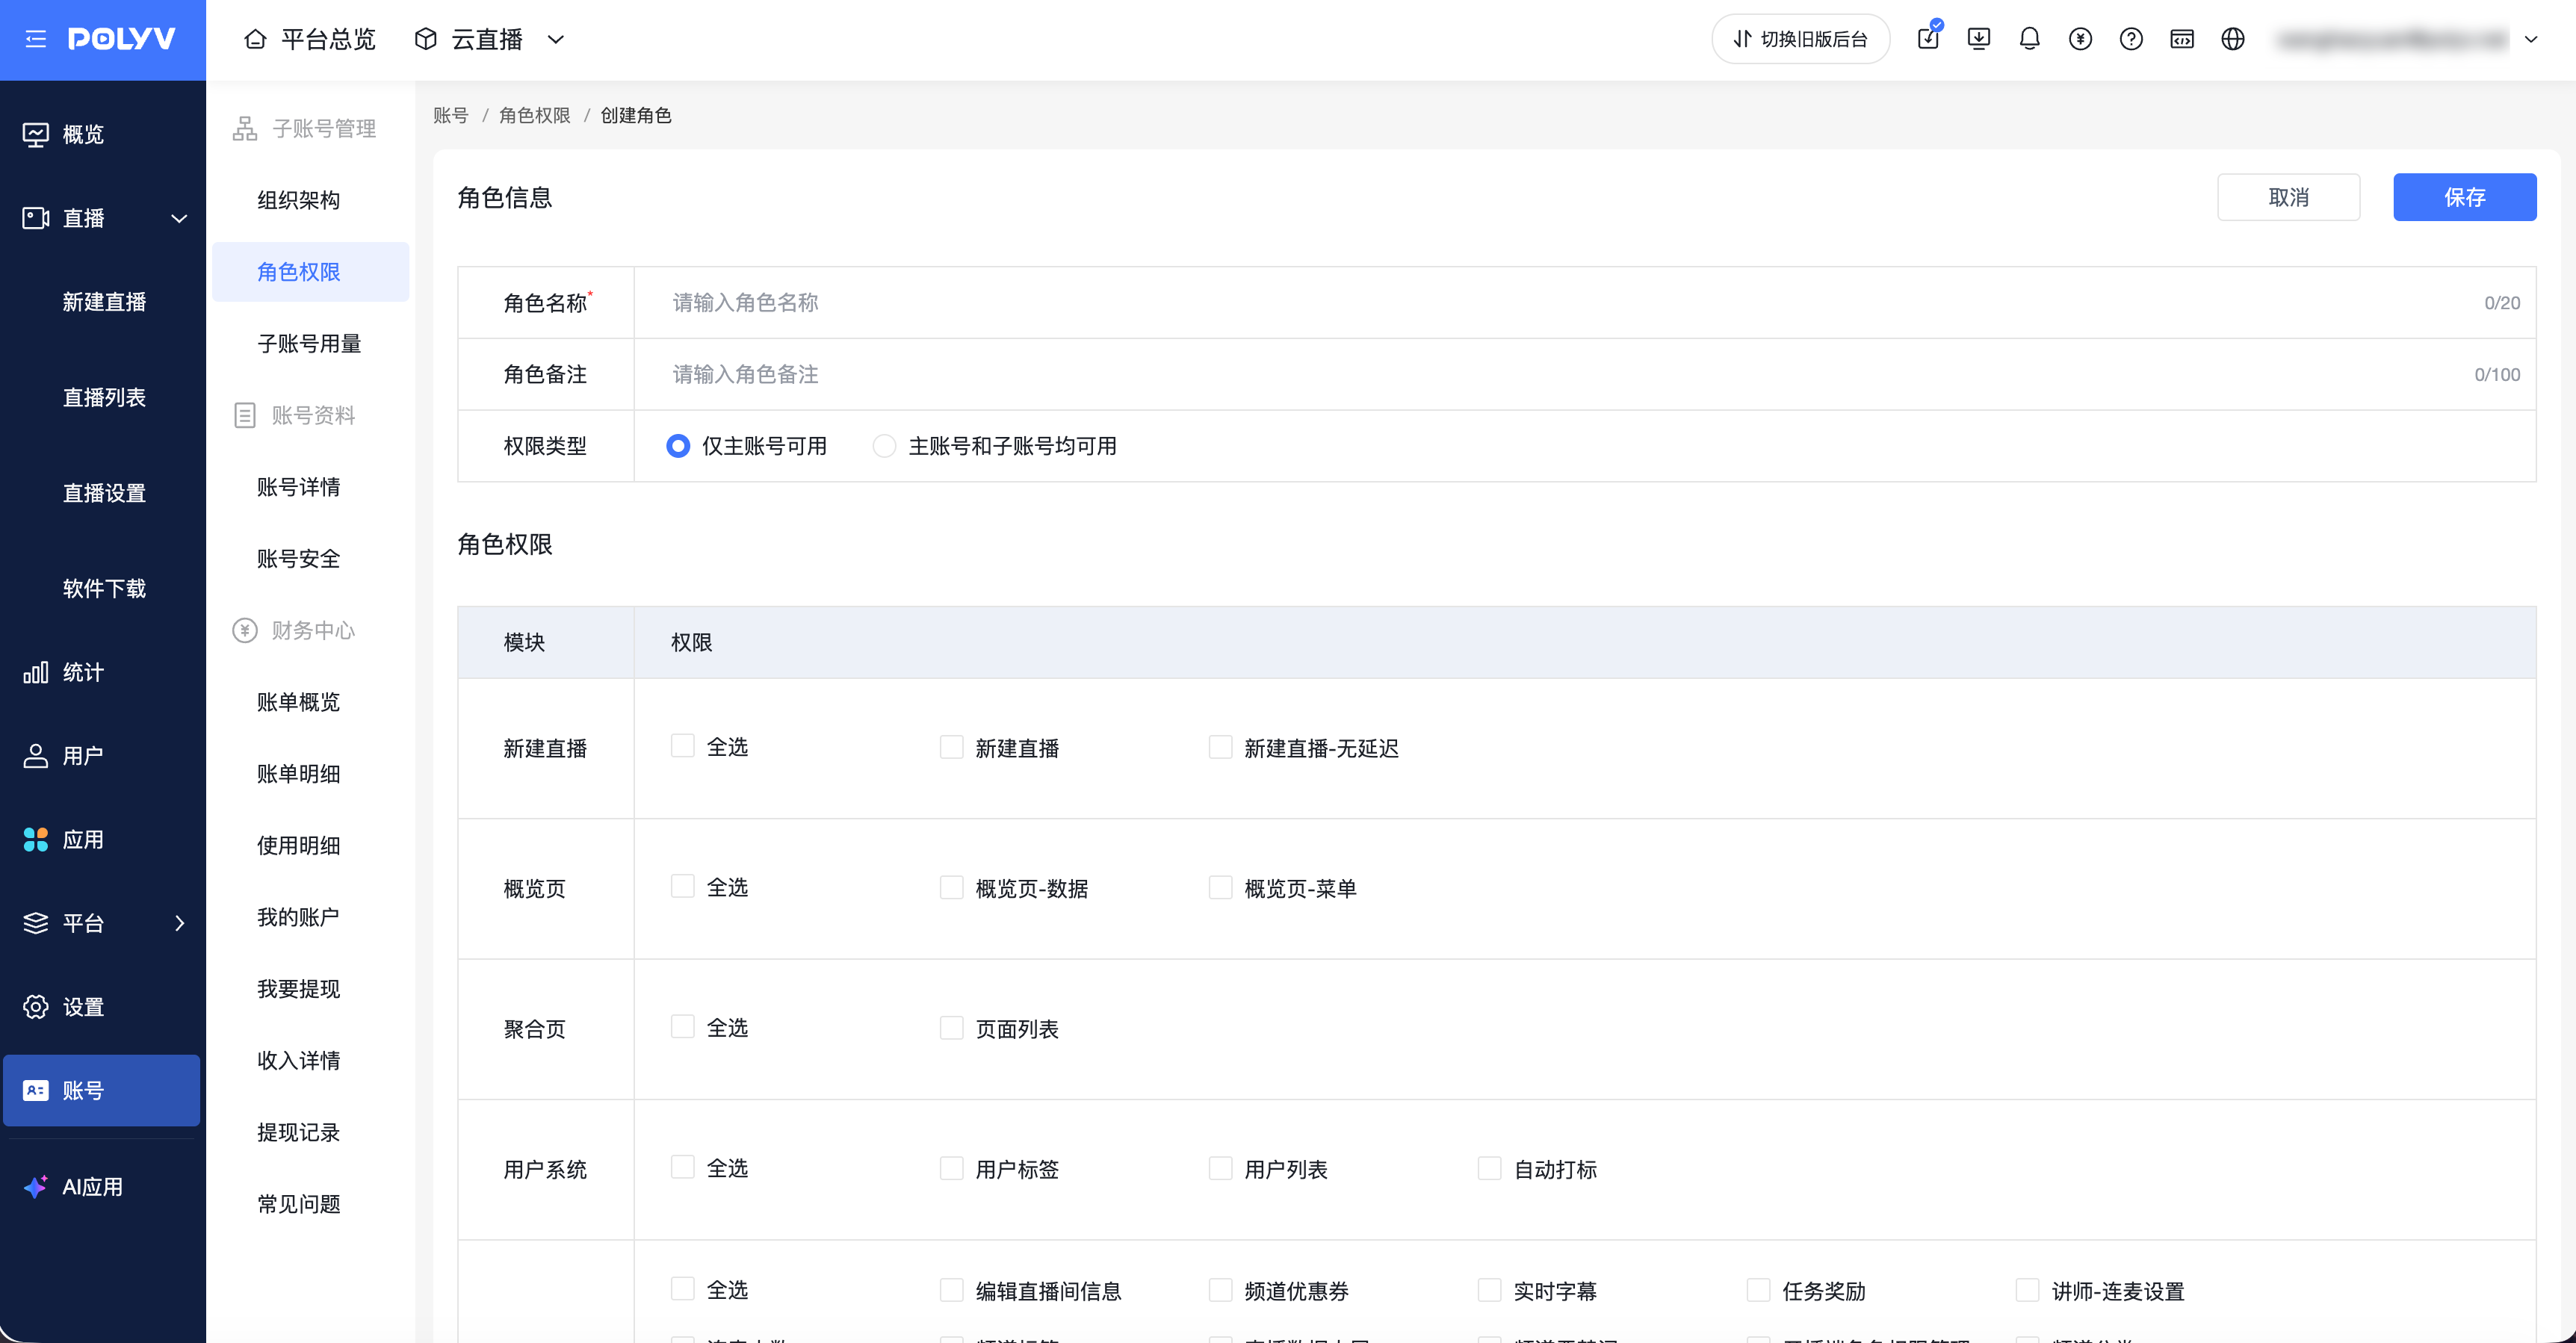Click the 账号 ID card icon
This screenshot has height=1343, width=2576.
coord(36,1091)
